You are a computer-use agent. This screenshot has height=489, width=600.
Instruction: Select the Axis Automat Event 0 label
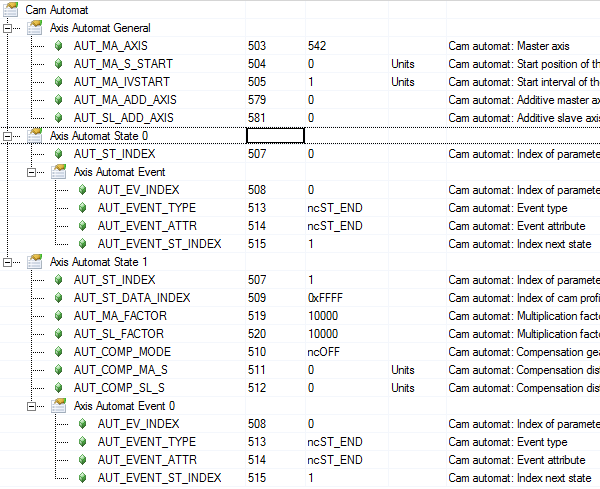tap(124, 406)
